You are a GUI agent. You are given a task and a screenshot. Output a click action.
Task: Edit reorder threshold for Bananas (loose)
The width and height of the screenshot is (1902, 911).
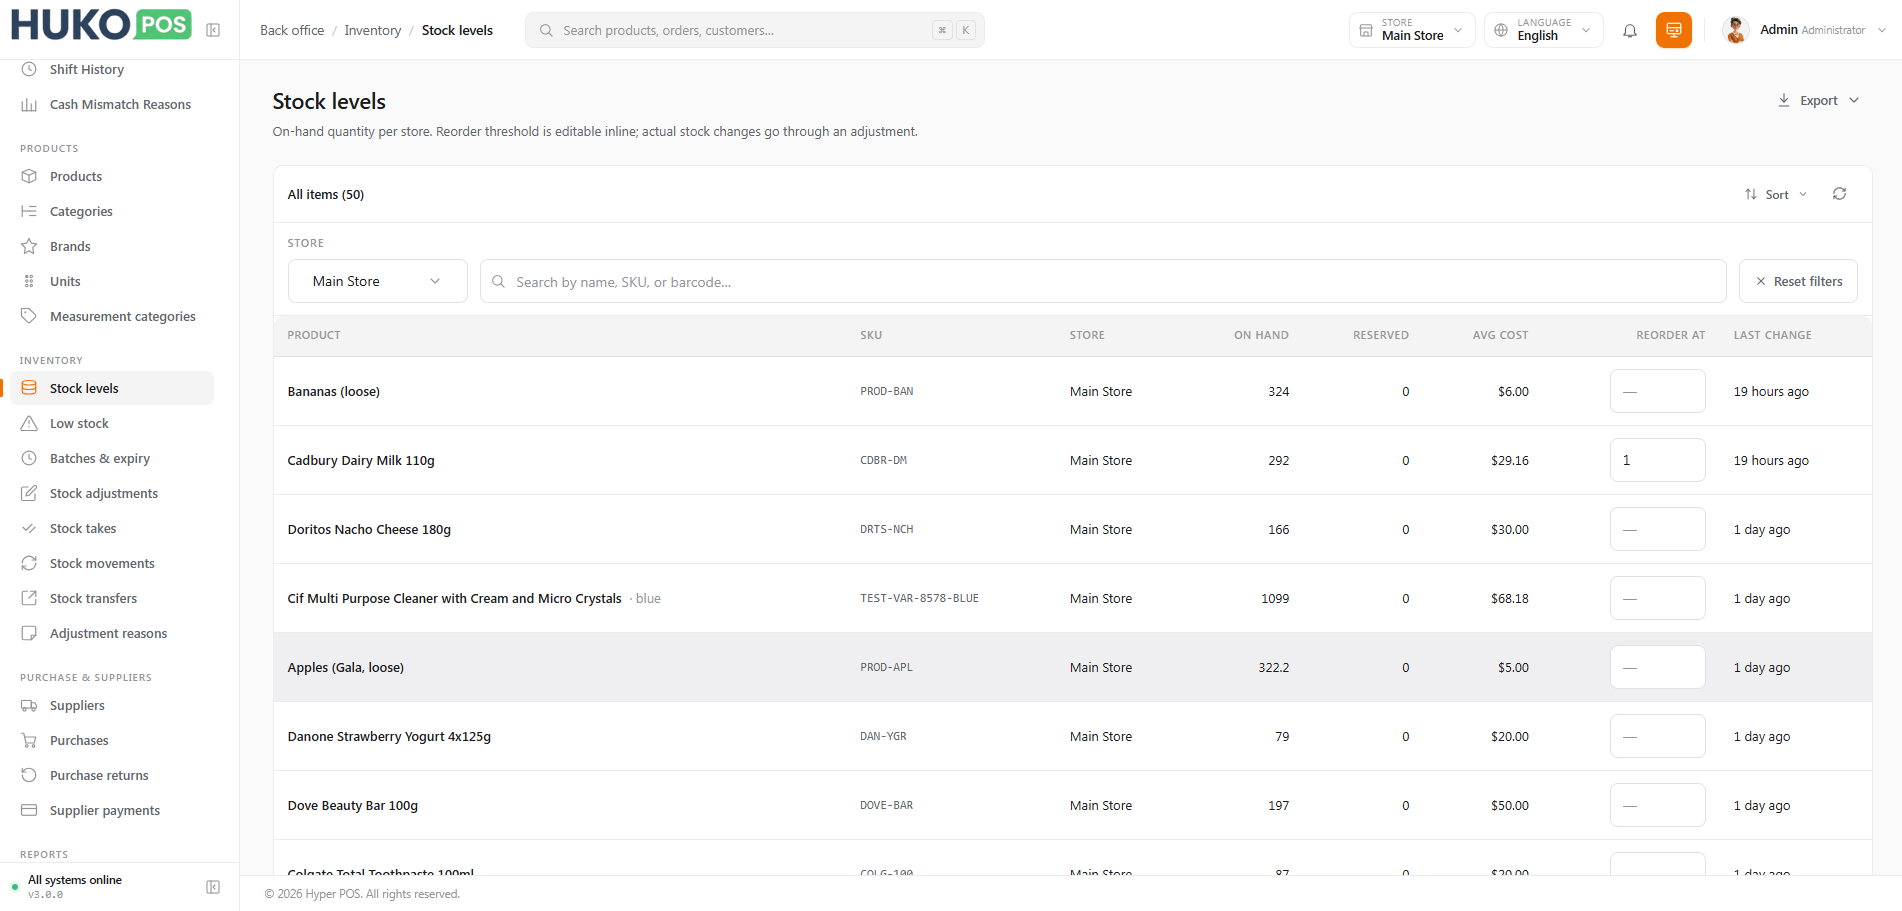(x=1657, y=391)
